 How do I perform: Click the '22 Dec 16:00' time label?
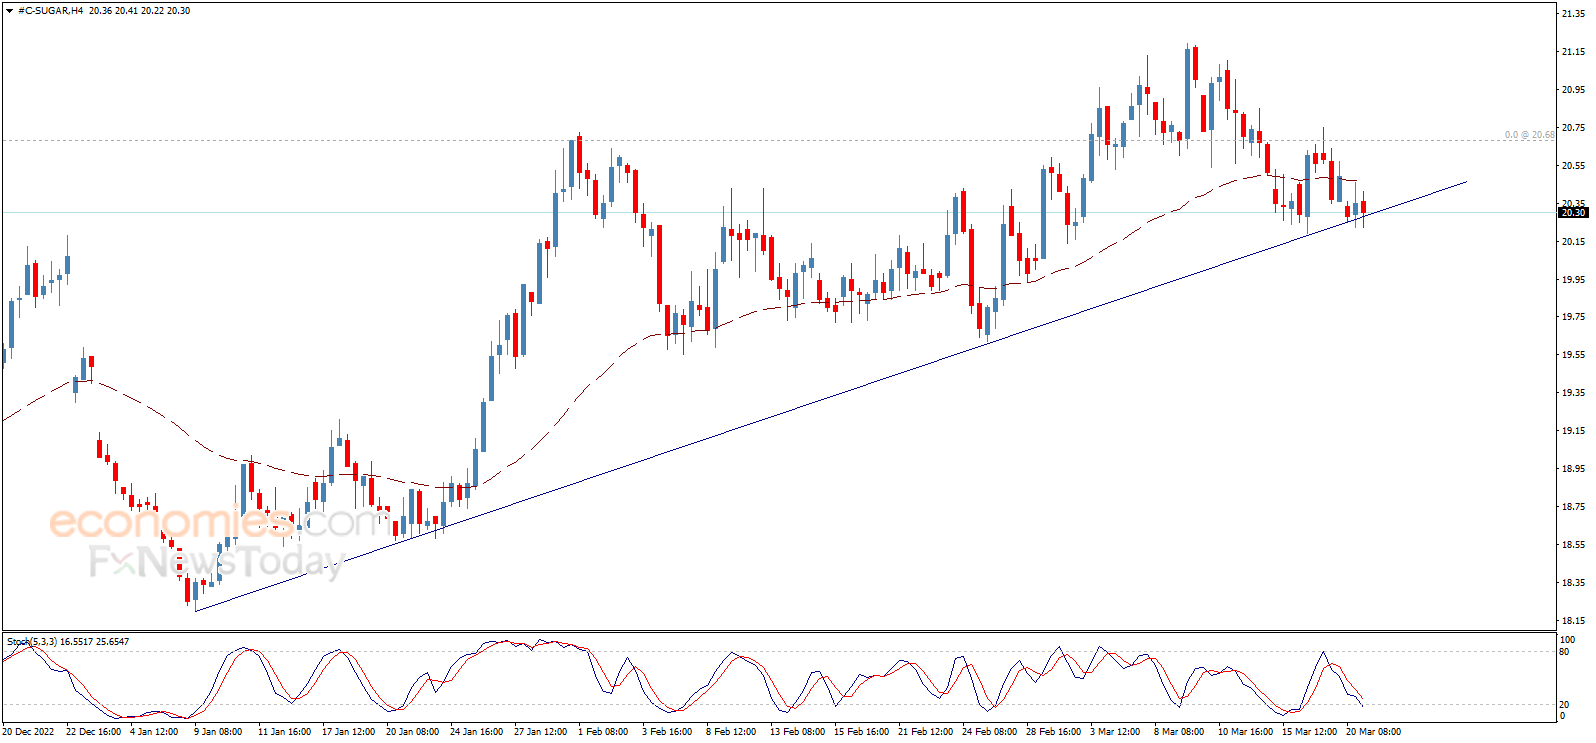93,732
